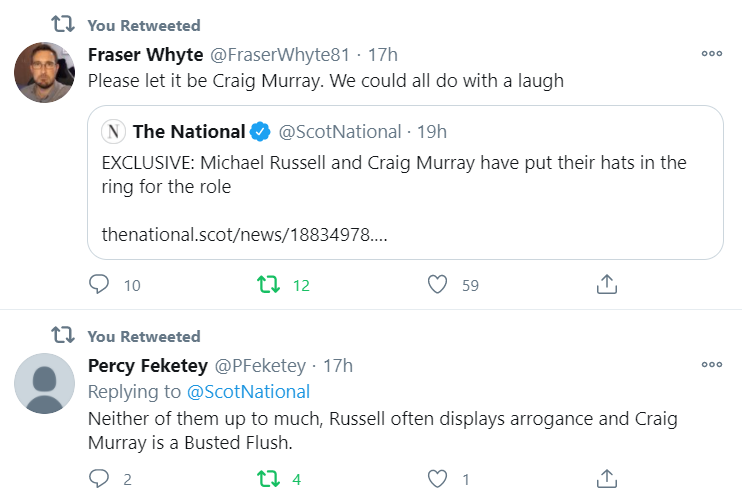Open Fraser Whyte's profile name link
Screen dimensions: 743x500
[x=146, y=54]
